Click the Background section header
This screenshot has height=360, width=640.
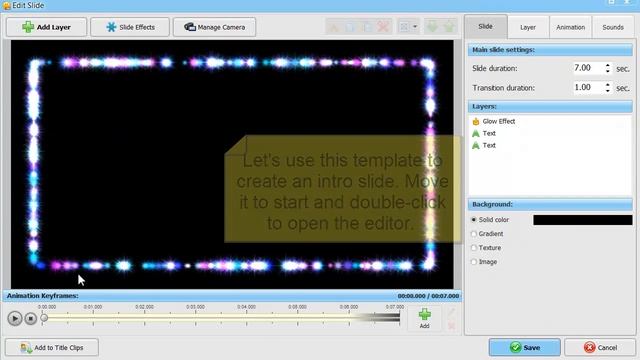click(x=550, y=204)
